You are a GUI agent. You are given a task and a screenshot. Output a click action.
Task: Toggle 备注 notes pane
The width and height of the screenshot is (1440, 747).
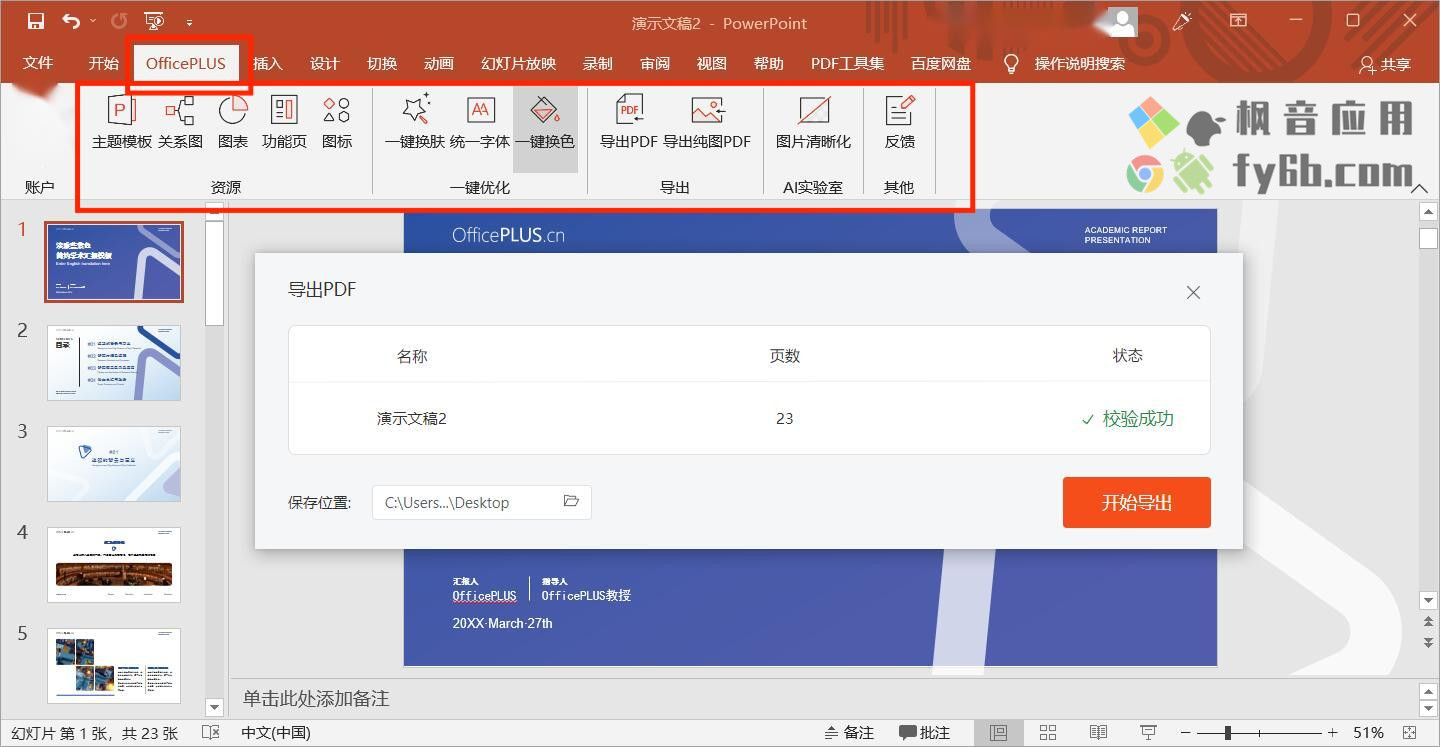(x=849, y=733)
